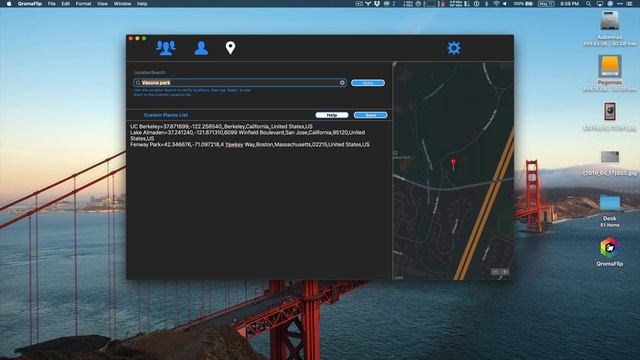Click the magnifier icon in location search

pos(138,83)
